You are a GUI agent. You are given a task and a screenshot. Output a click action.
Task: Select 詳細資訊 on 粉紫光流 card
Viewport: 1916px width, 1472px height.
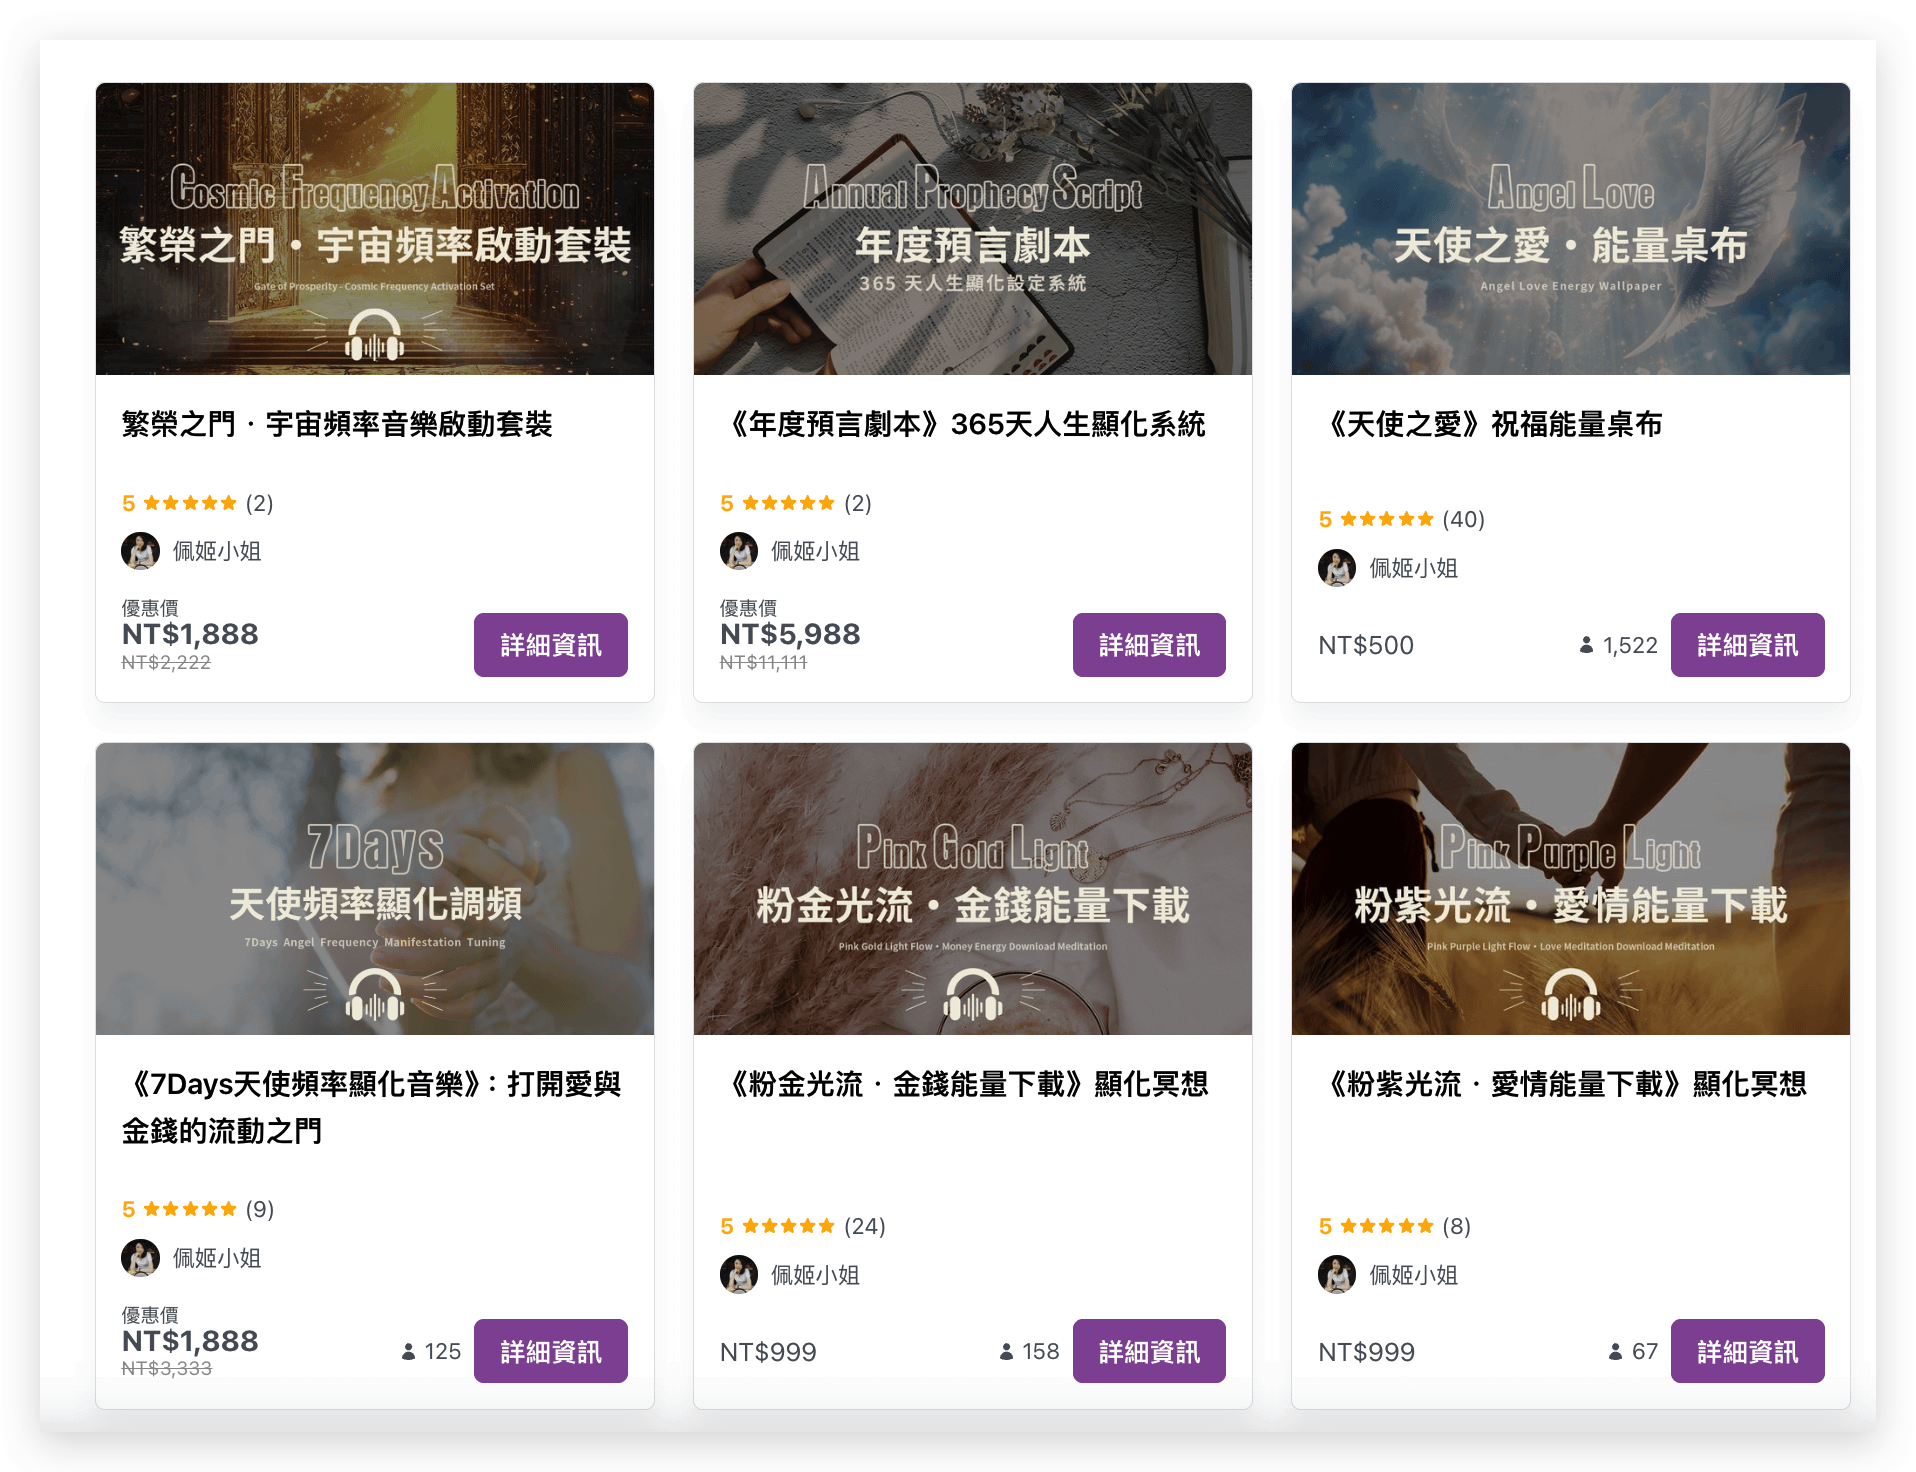(1747, 1351)
